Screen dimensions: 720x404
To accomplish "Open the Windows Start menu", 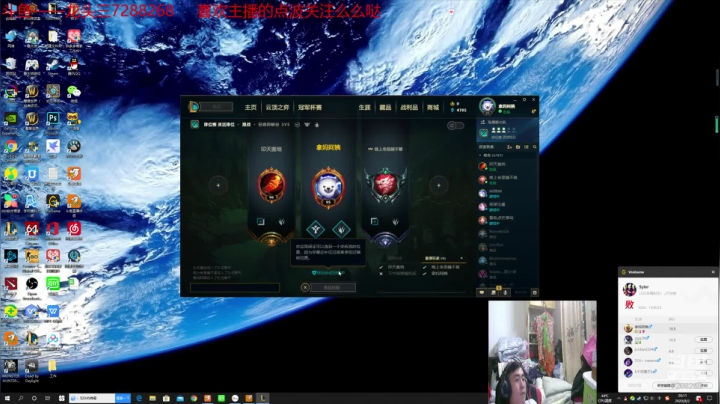I will click(x=6, y=398).
